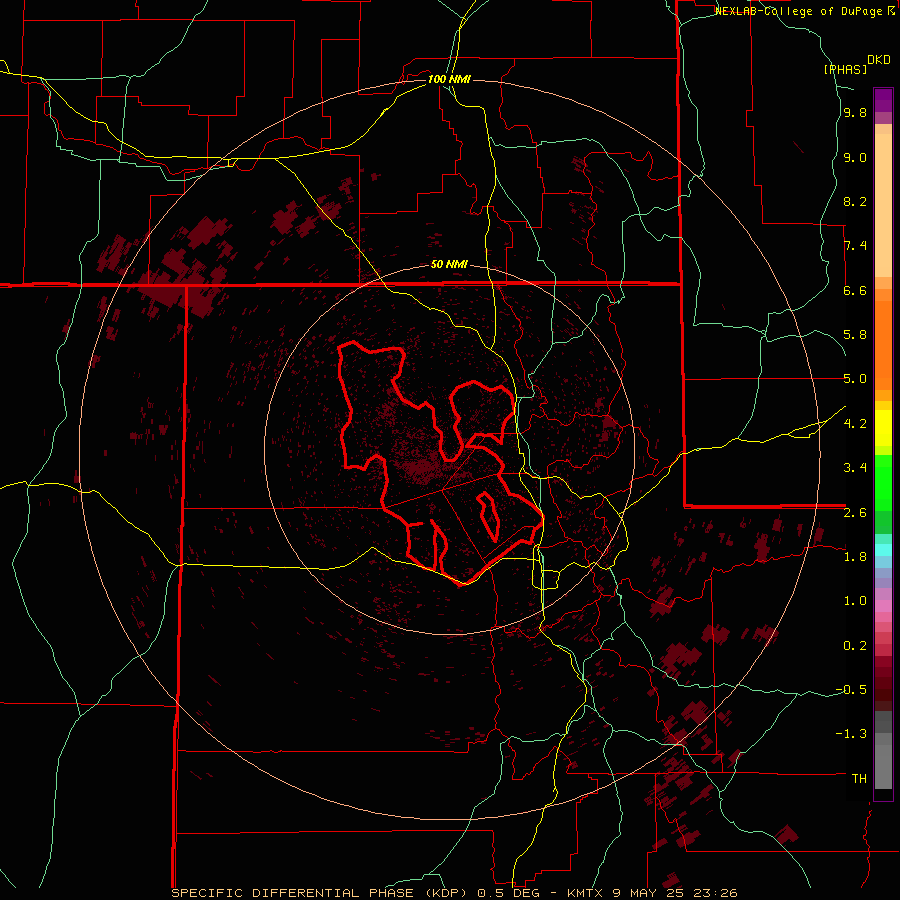Click the 1.8 value on the scale
900x900 pixels.
[855, 557]
